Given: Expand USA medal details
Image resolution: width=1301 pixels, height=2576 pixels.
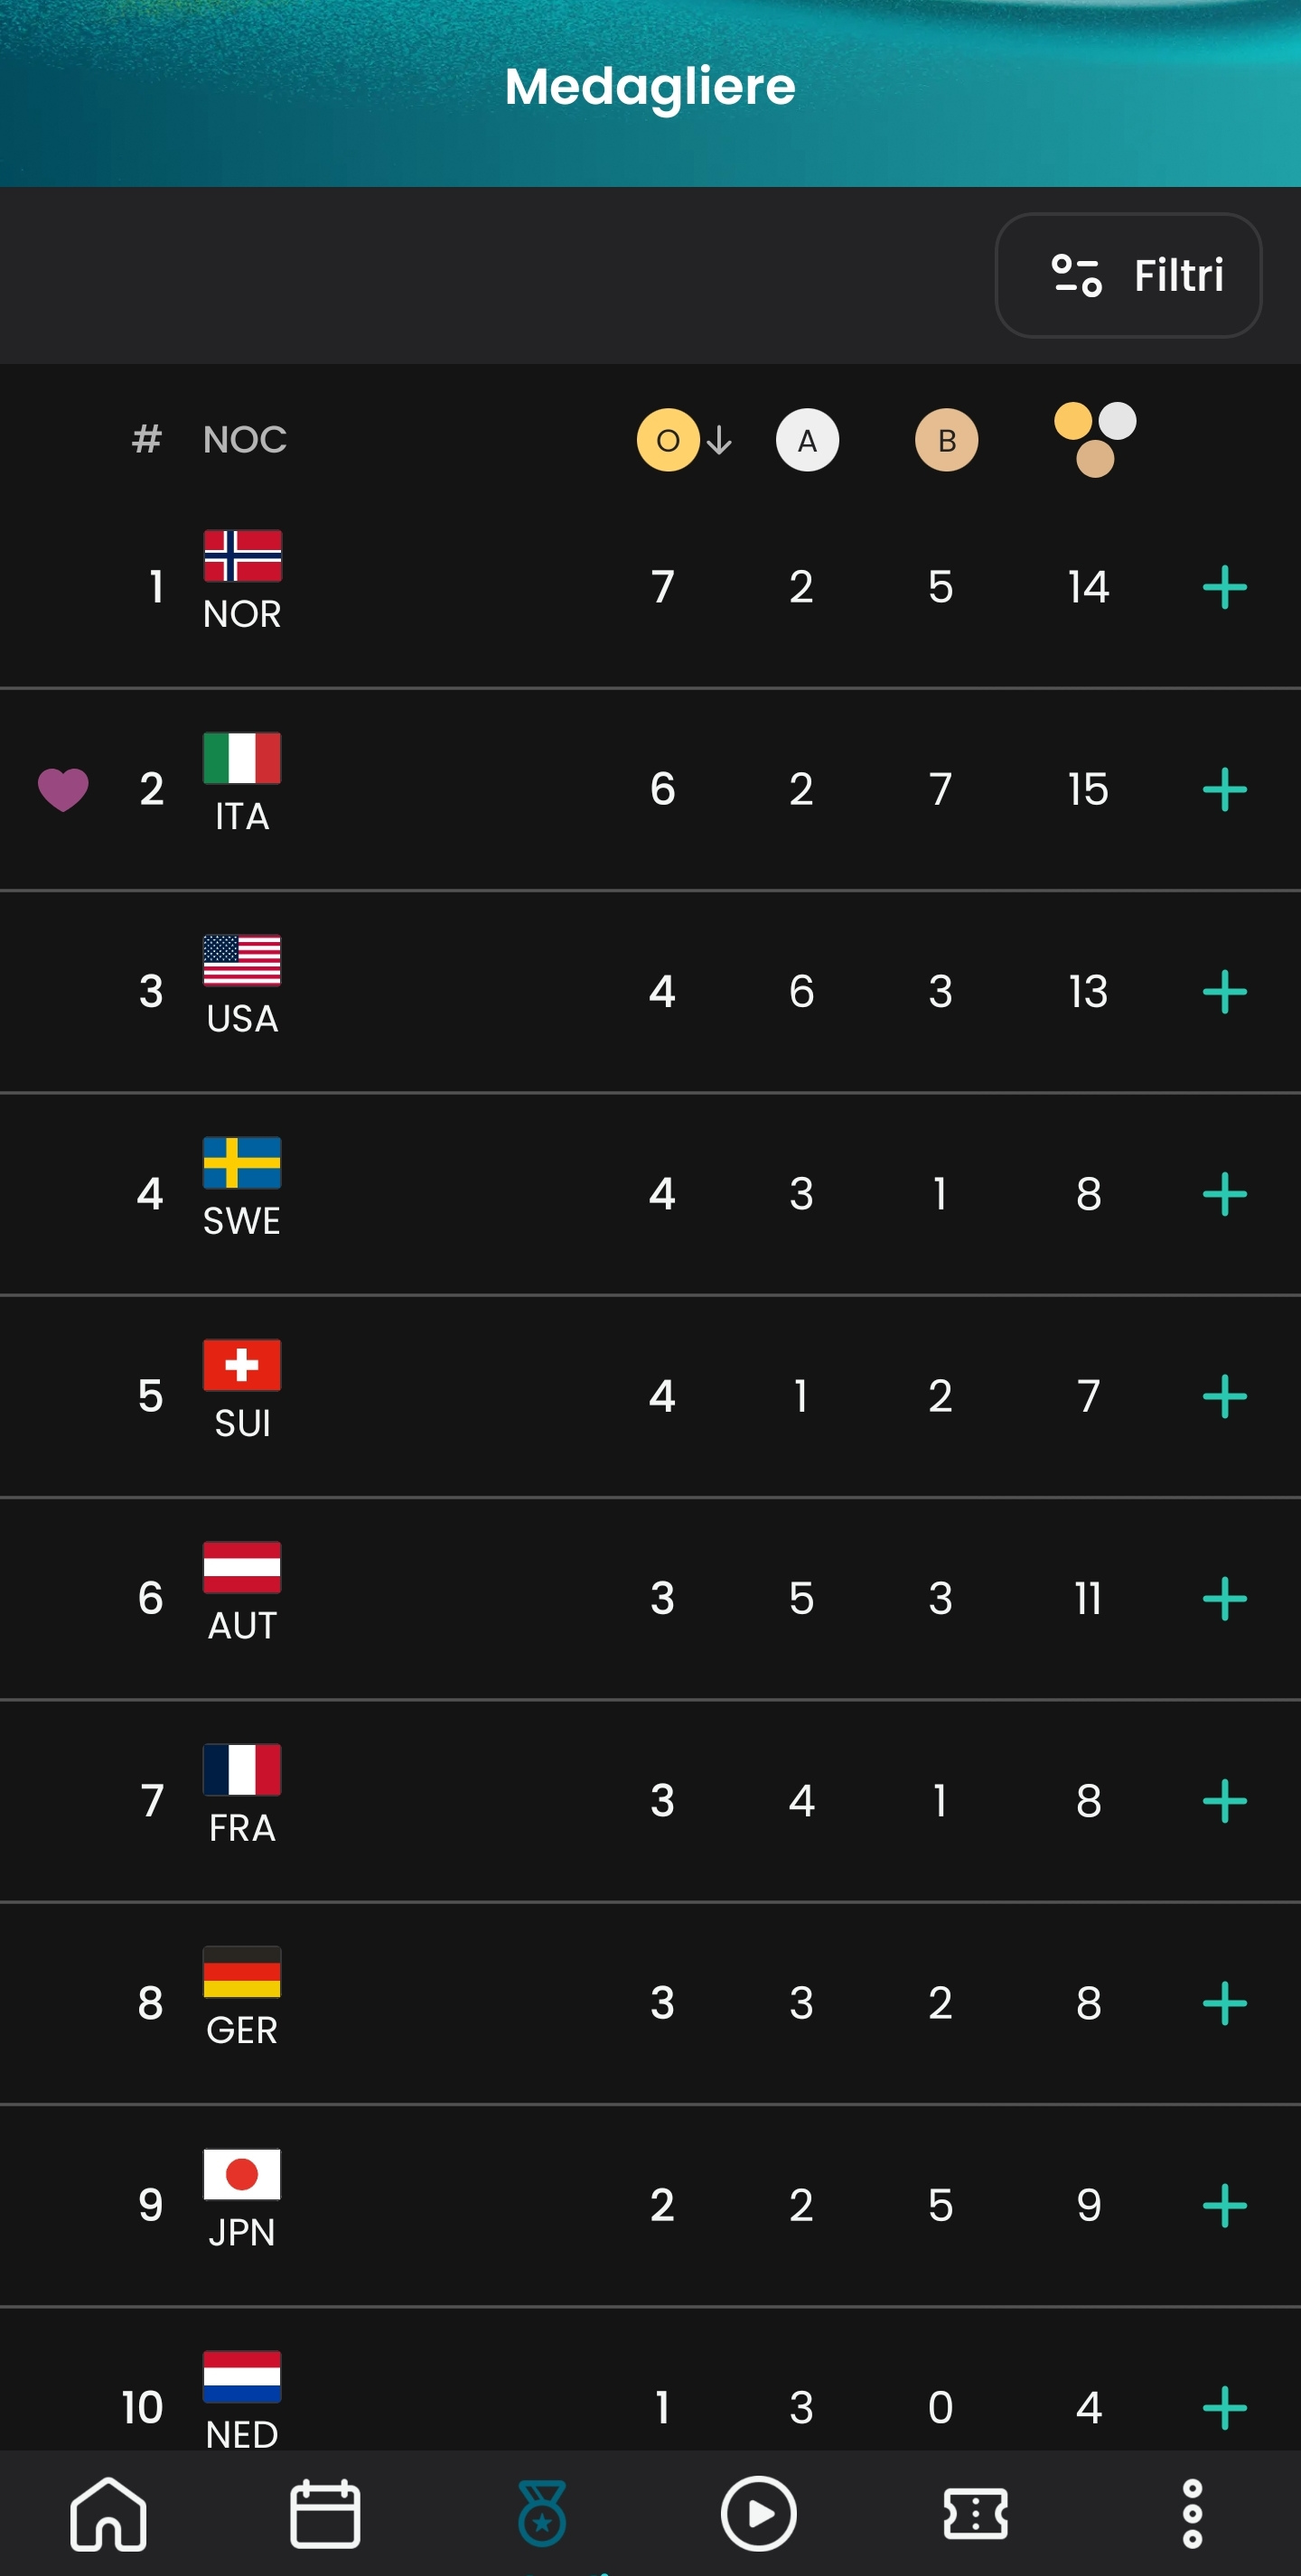Looking at the screenshot, I should (1224, 992).
